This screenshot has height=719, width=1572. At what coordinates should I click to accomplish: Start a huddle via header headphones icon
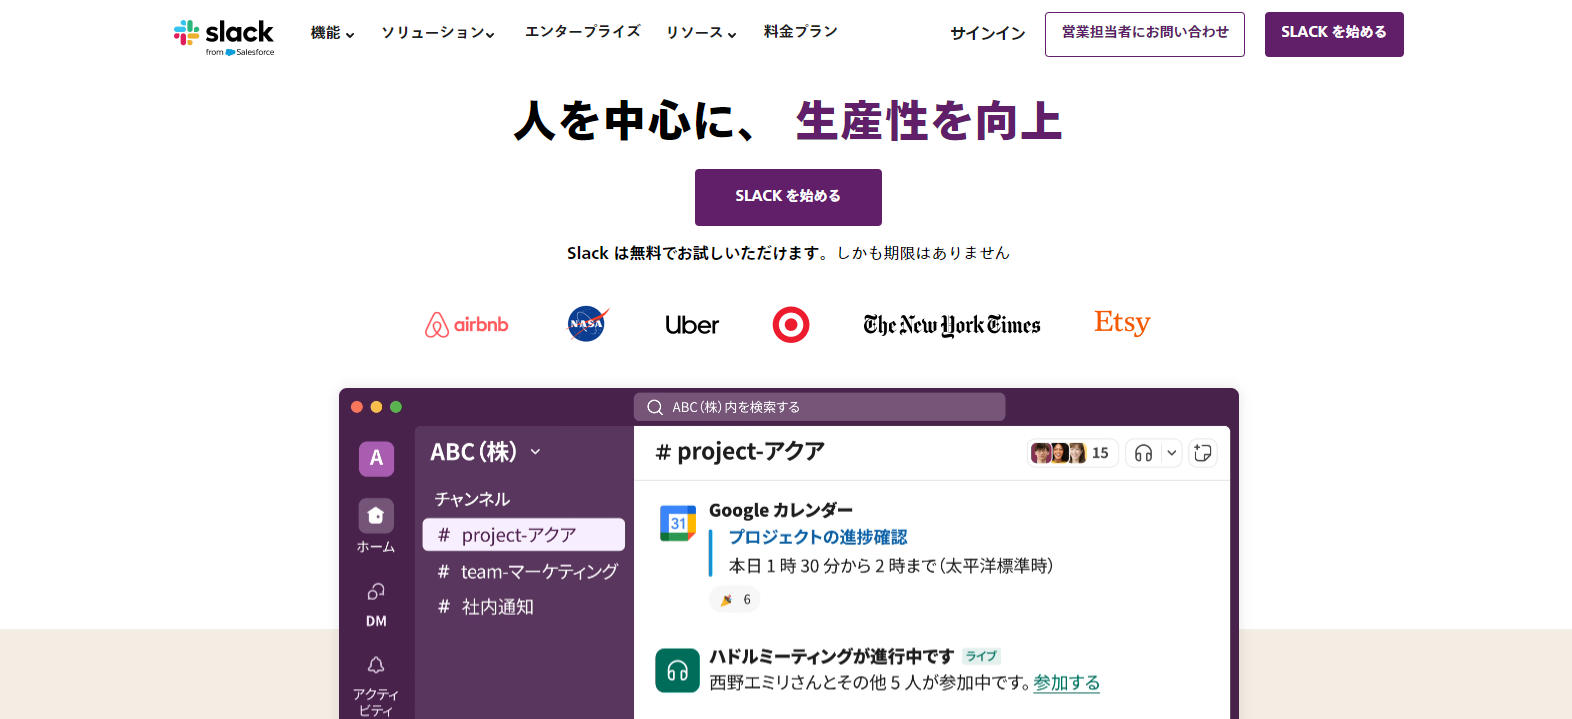1143,453
